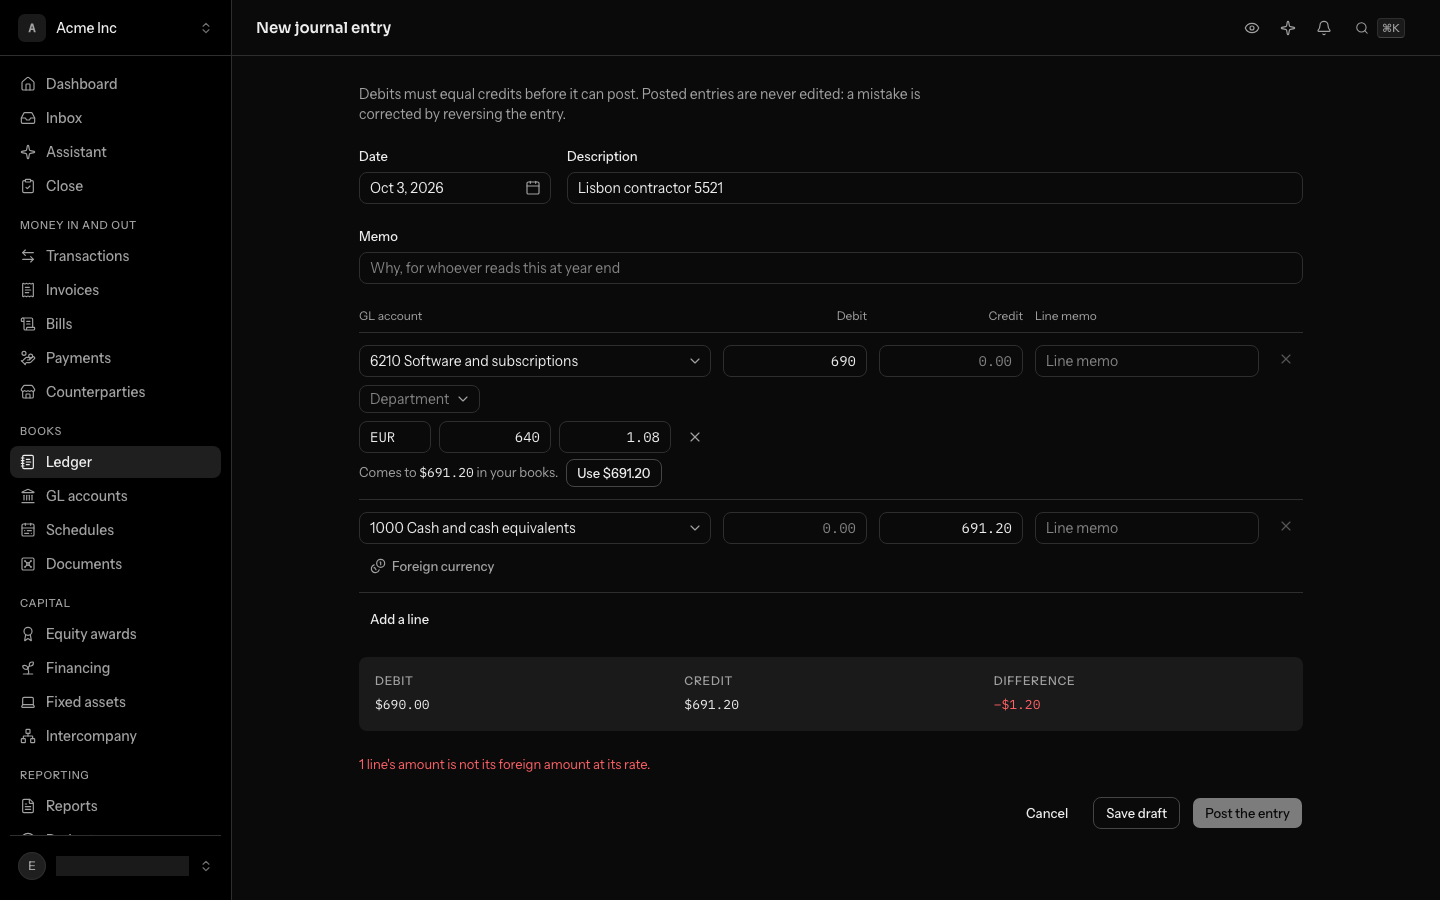Screen dimensions: 1440x900
Task: Remove the 6210 Software and subscriptions line
Action: pos(1286,360)
